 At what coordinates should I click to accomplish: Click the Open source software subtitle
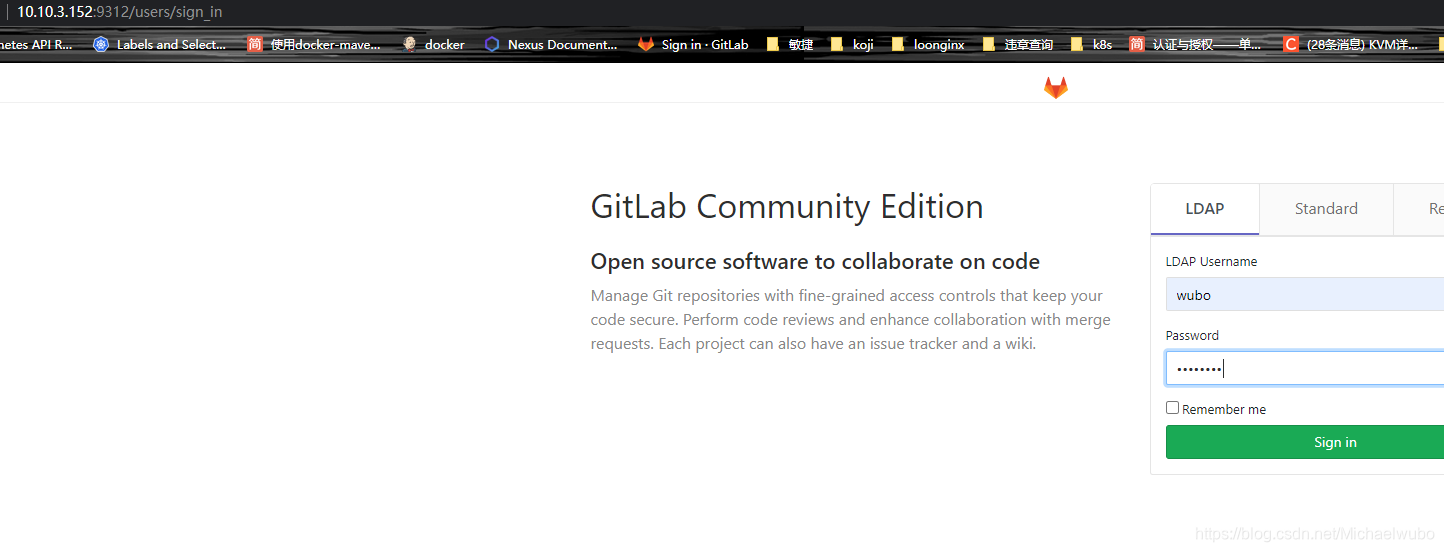[815, 262]
